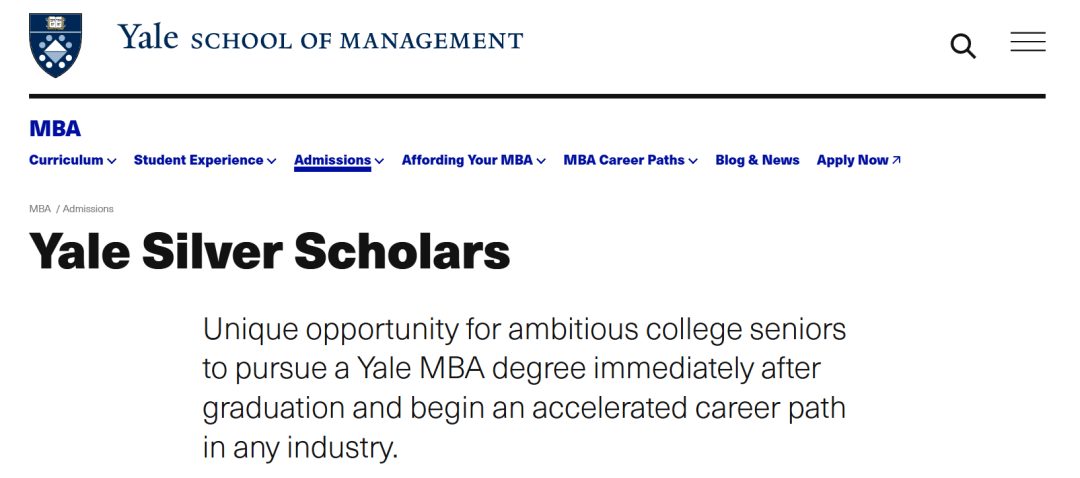Click the Admissions breadcrumb link

pos(88,209)
